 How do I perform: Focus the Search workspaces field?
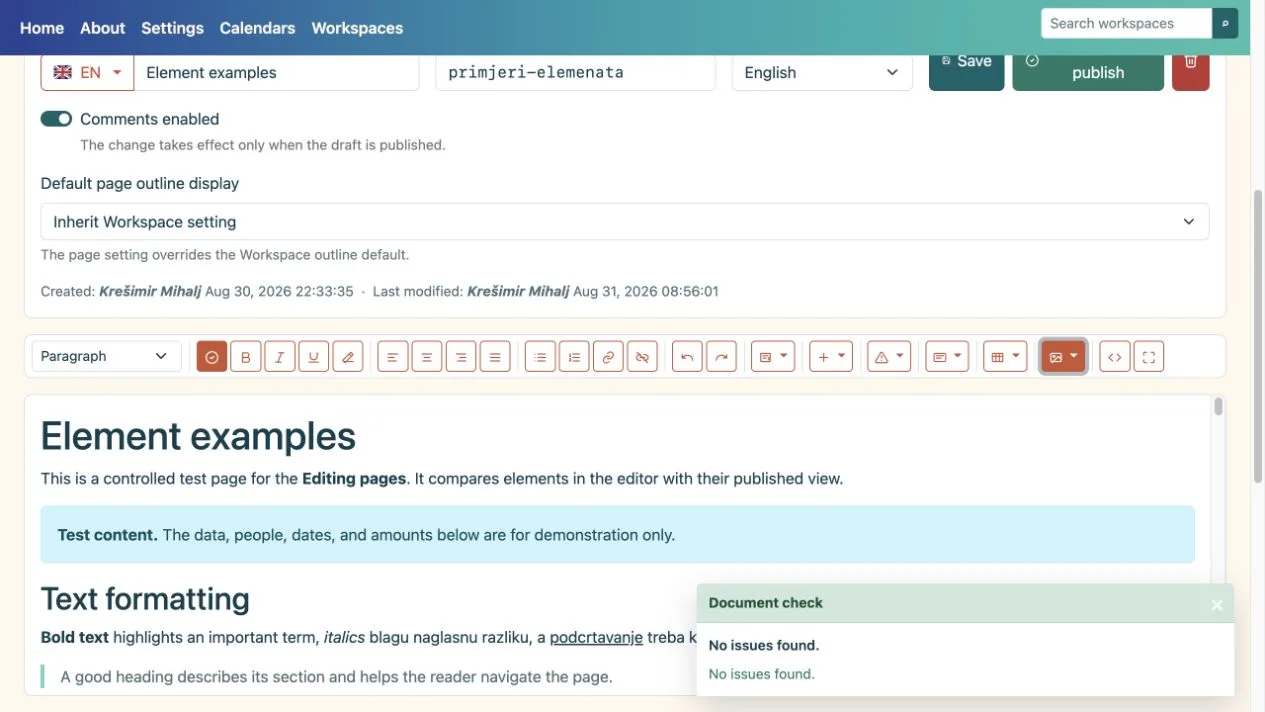(x=1127, y=23)
